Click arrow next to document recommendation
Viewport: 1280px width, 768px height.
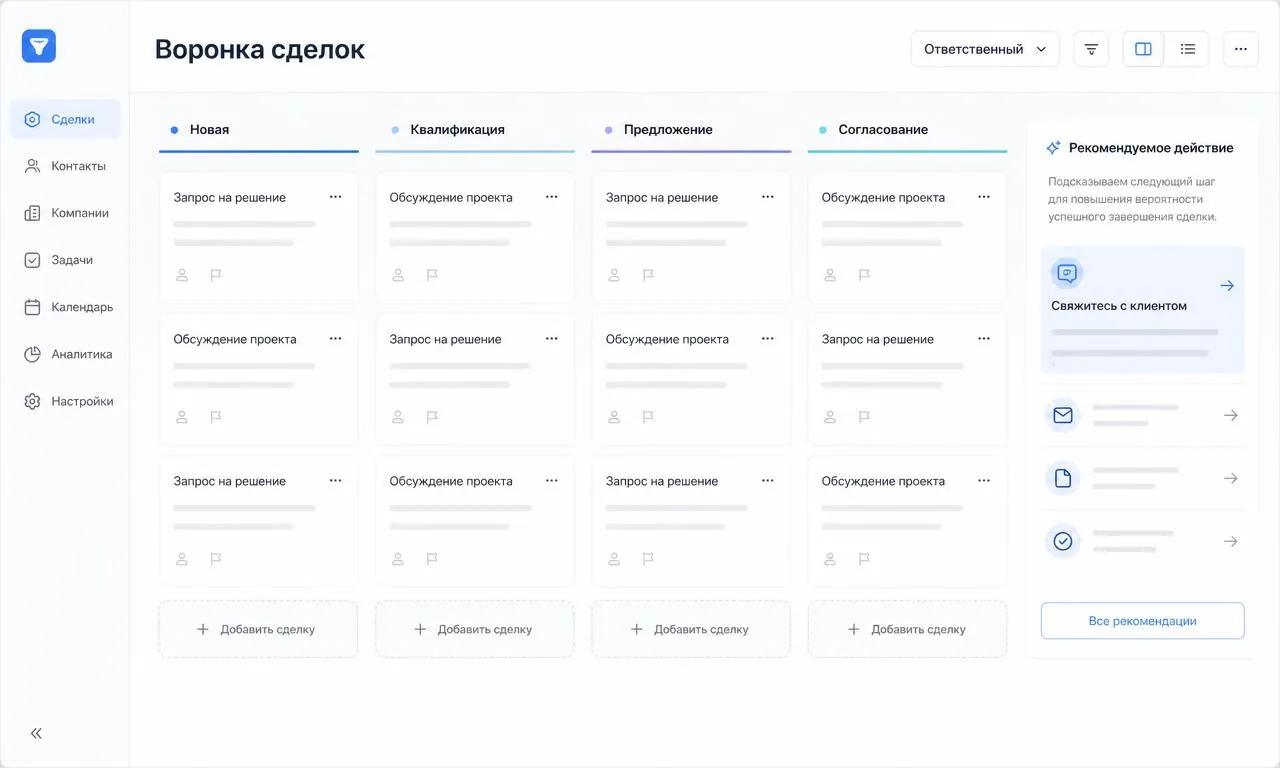pyautogui.click(x=1231, y=478)
